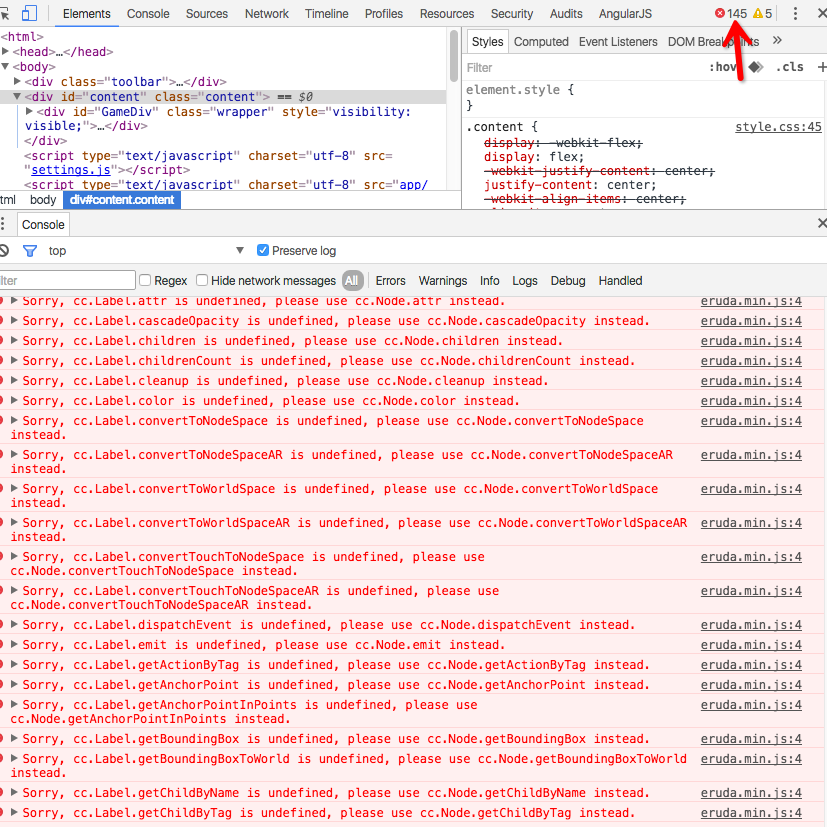Open the style.css:45 source link
The image size is (827, 827).
point(778,127)
